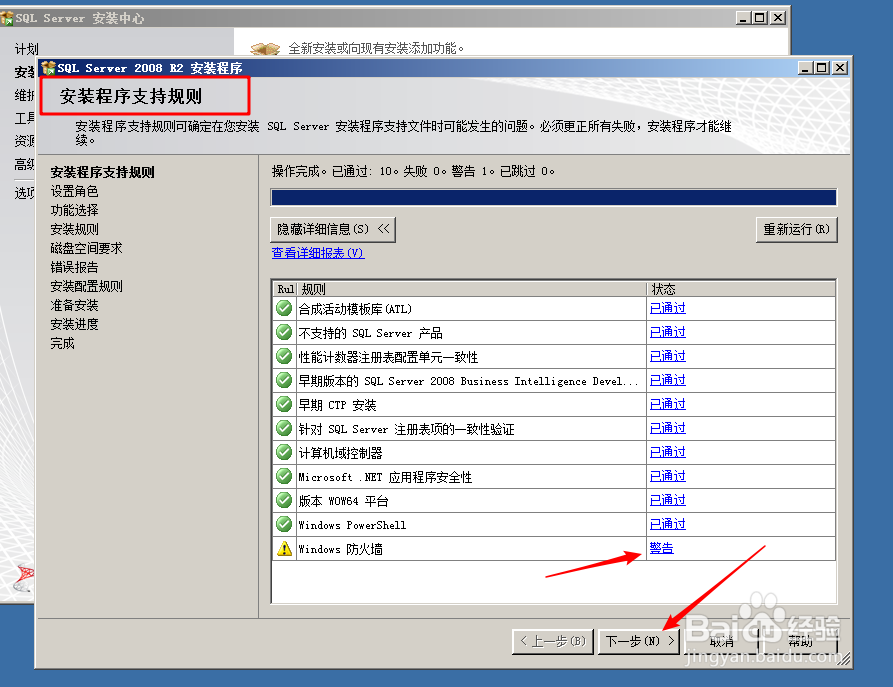Open 已通过 link for Business Intelligence Devel rule
The height and width of the screenshot is (687, 893).
tap(667, 379)
